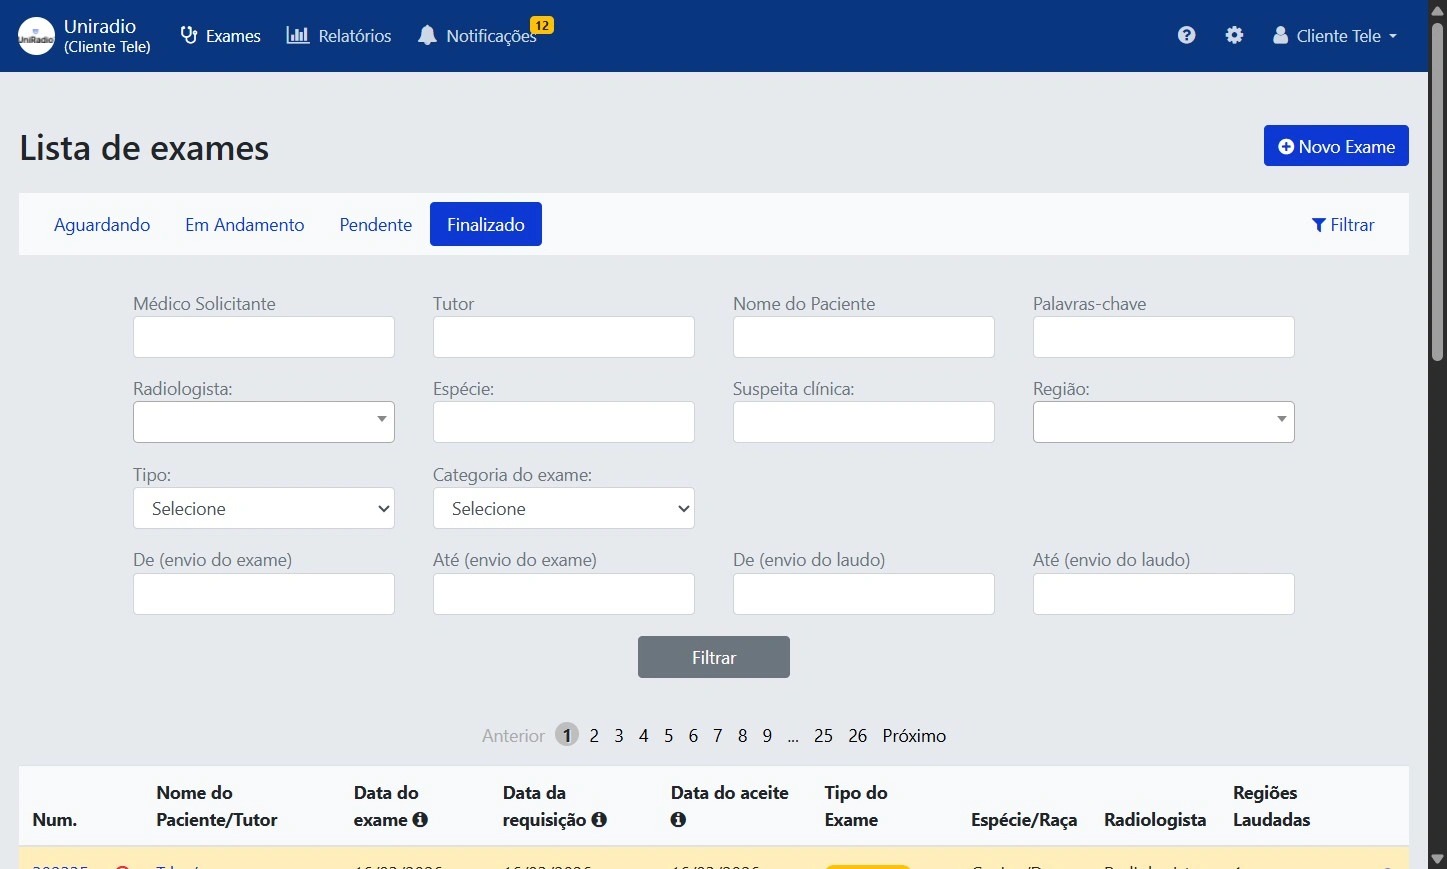Open settings gear icon in navbar

[1234, 35]
